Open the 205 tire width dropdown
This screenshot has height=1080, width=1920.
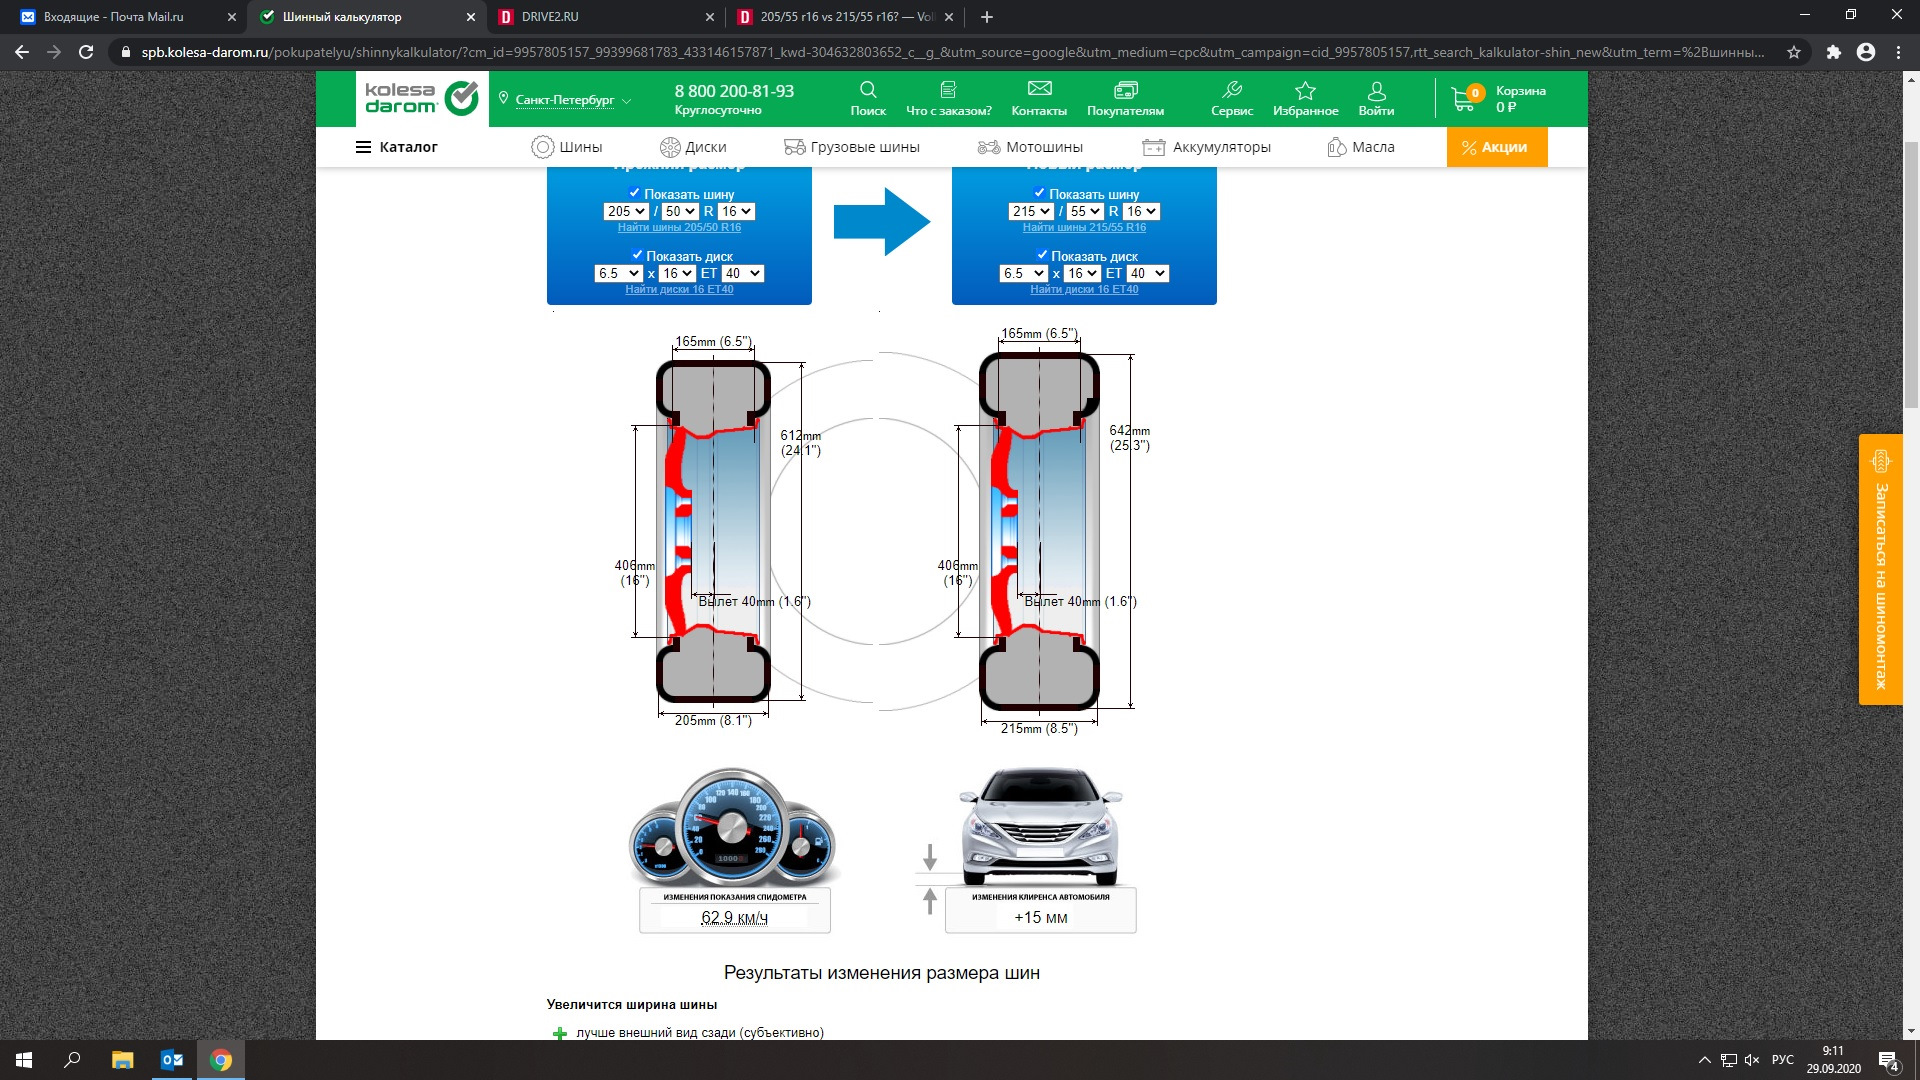[x=627, y=211]
